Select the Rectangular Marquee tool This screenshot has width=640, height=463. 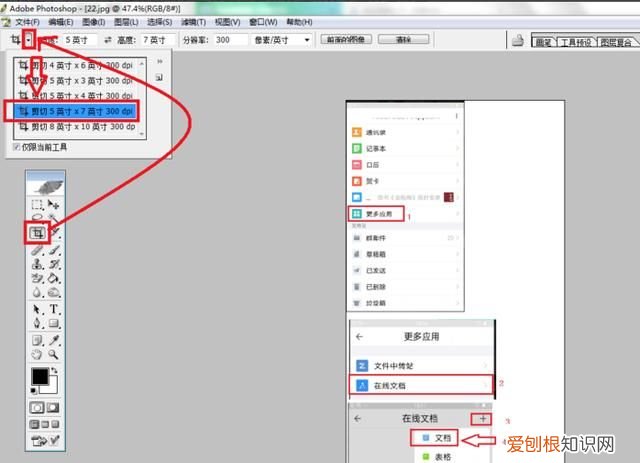point(38,204)
